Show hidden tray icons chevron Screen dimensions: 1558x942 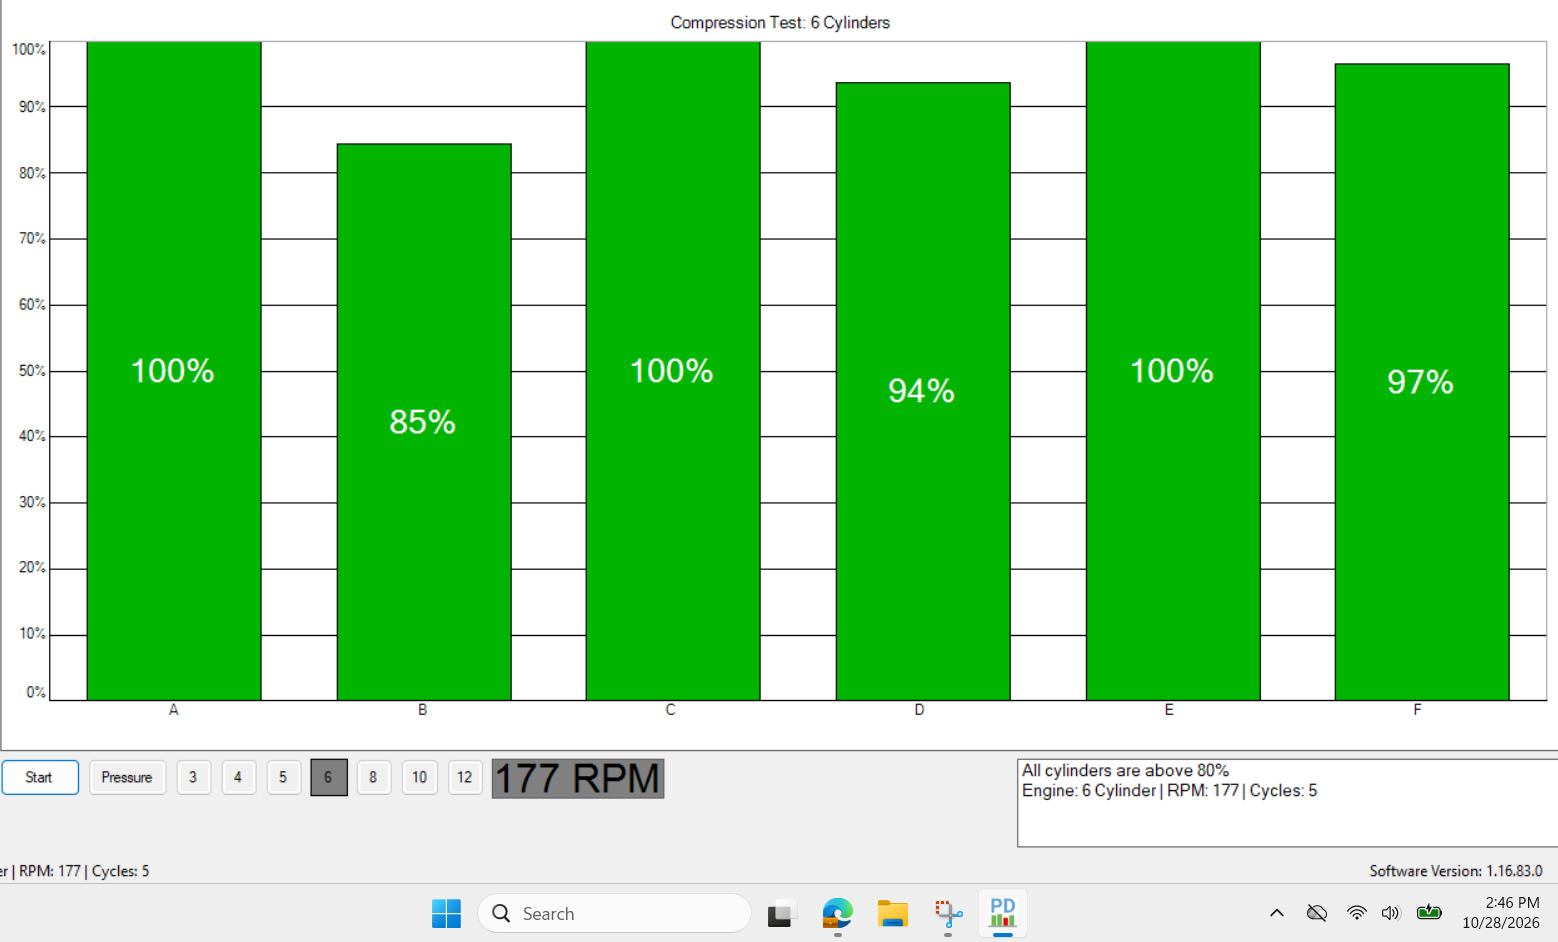pos(1277,912)
